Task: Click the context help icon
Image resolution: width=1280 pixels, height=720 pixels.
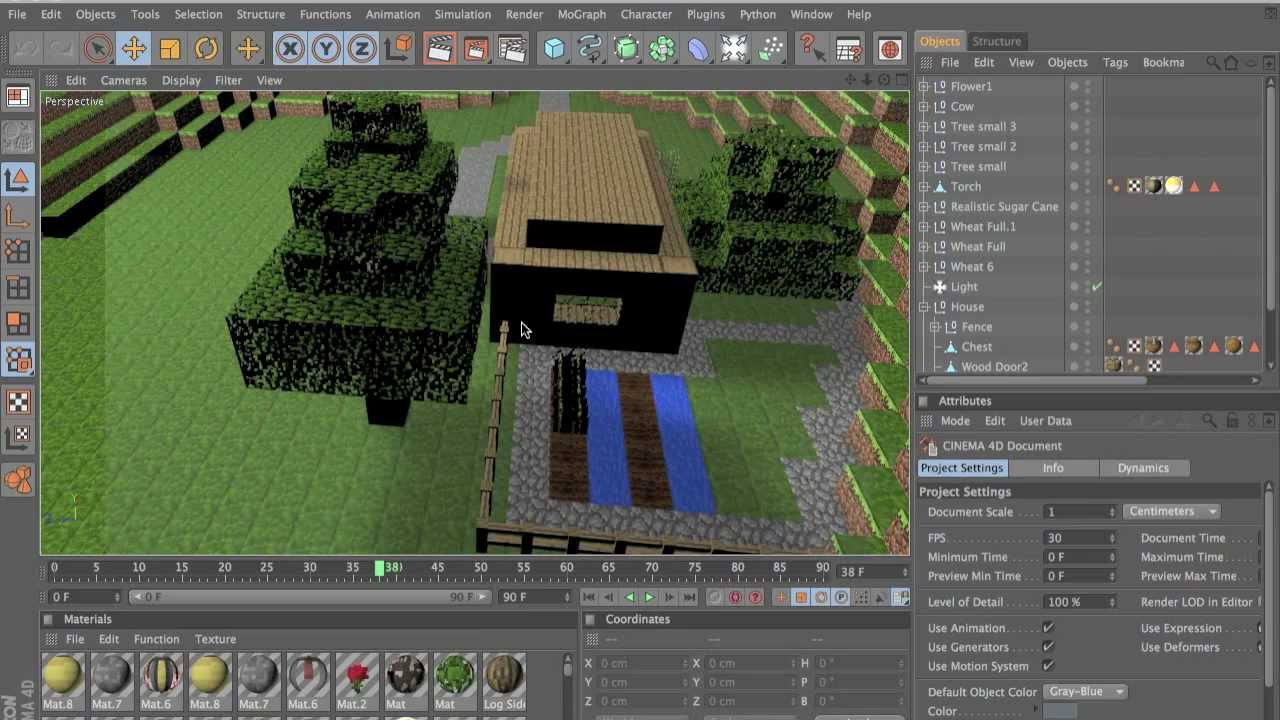Action: click(x=812, y=48)
